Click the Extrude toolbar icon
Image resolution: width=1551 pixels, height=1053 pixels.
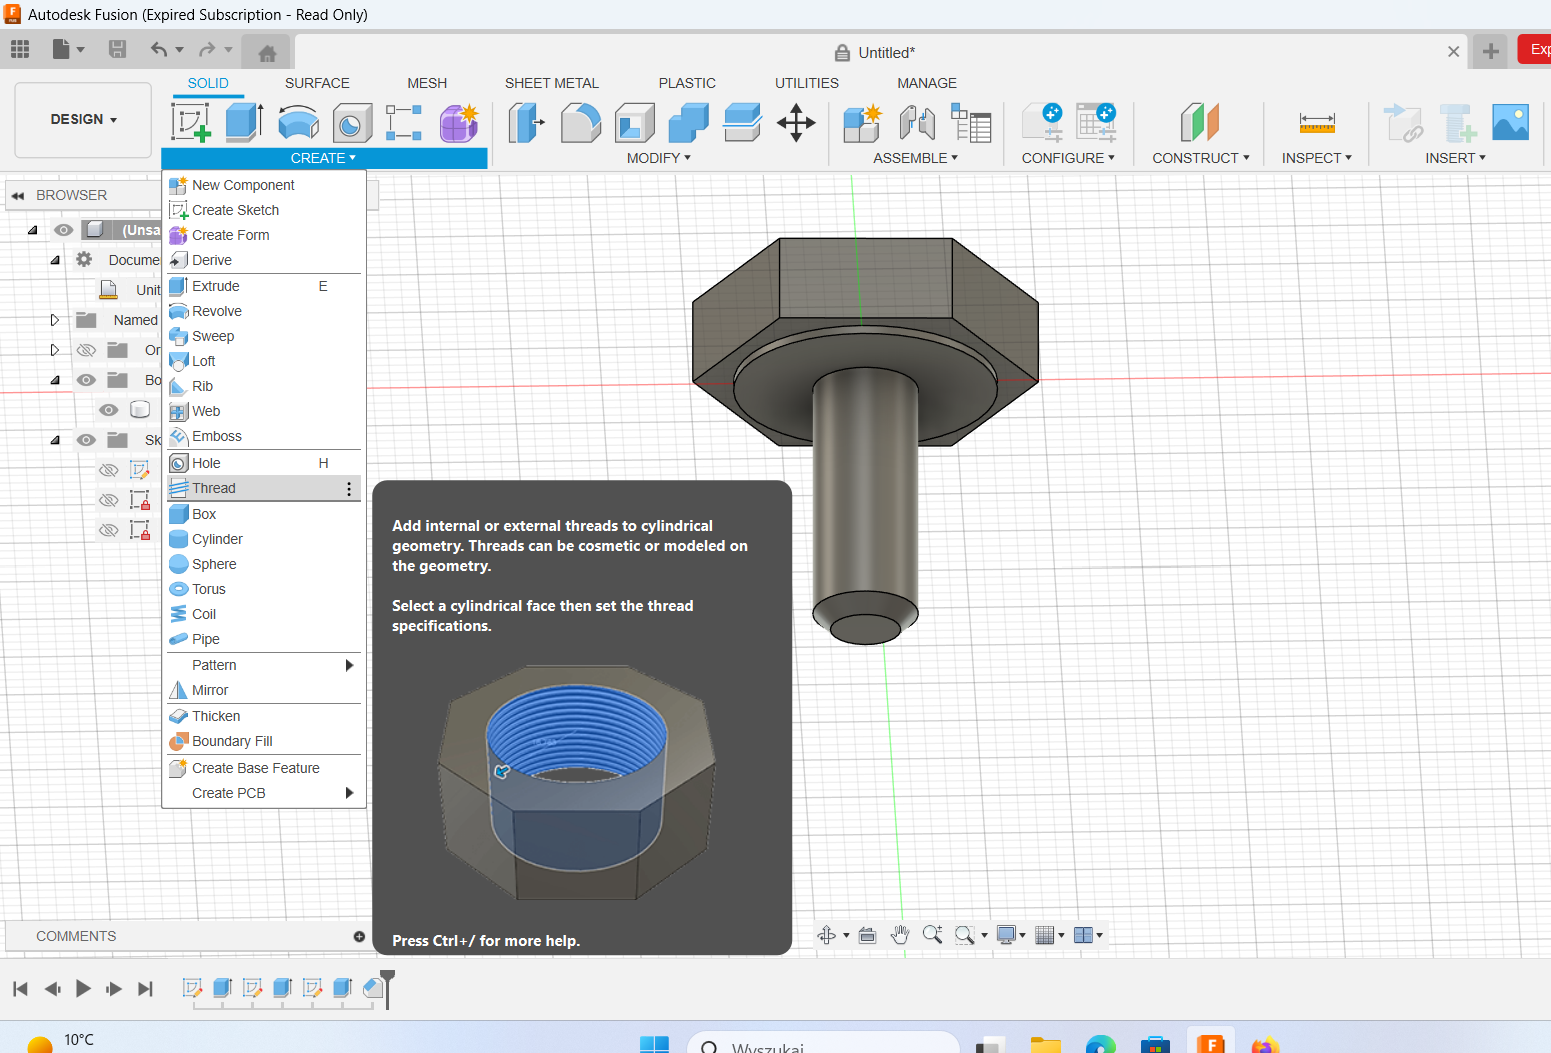pyautogui.click(x=244, y=123)
